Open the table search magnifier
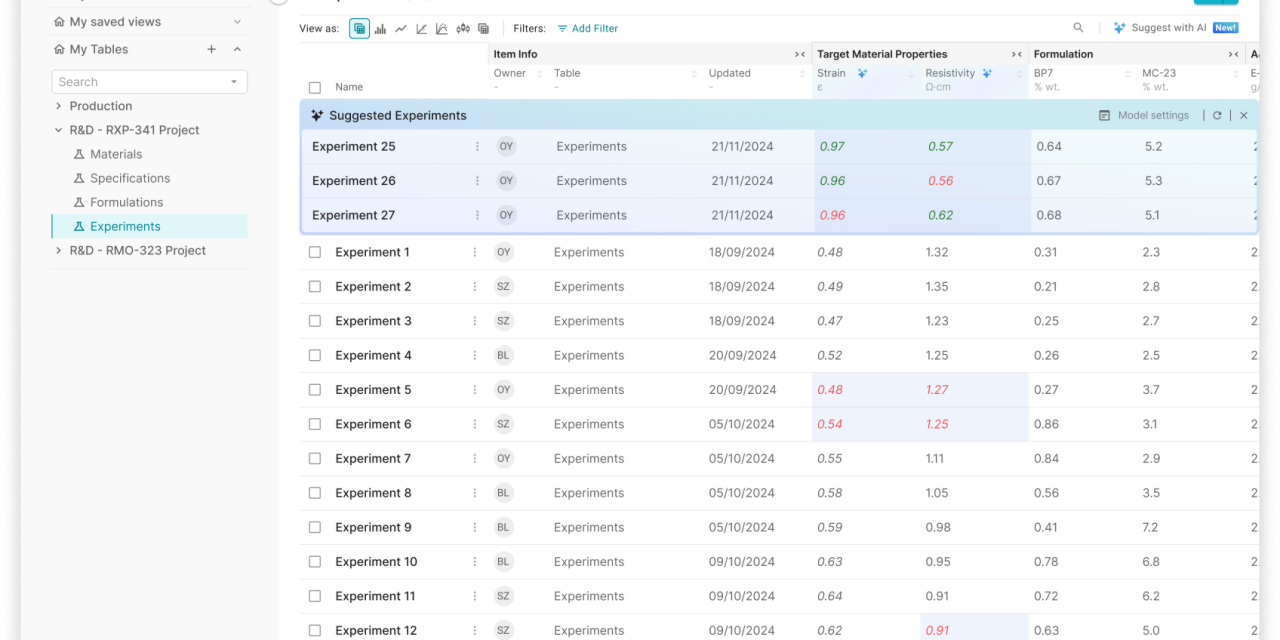The width and height of the screenshot is (1280, 640). click(1078, 28)
